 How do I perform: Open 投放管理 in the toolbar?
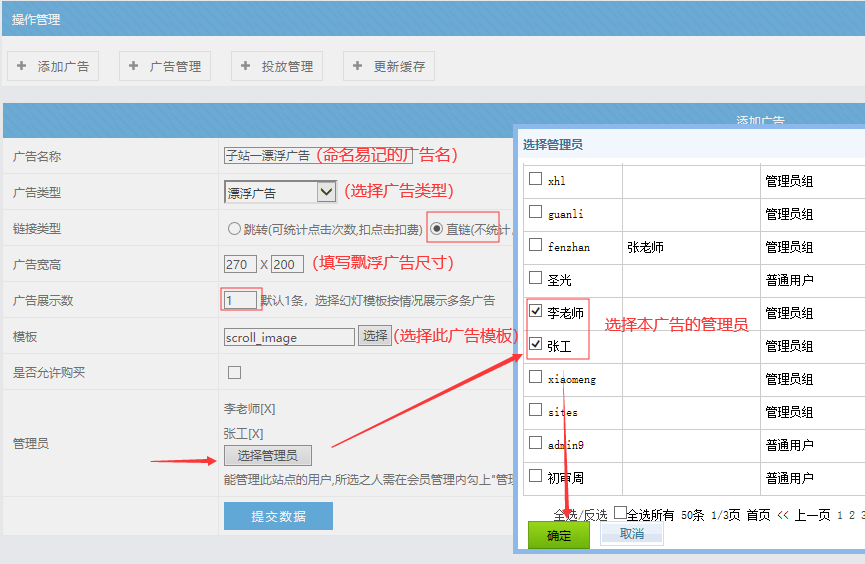pyautogui.click(x=277, y=66)
